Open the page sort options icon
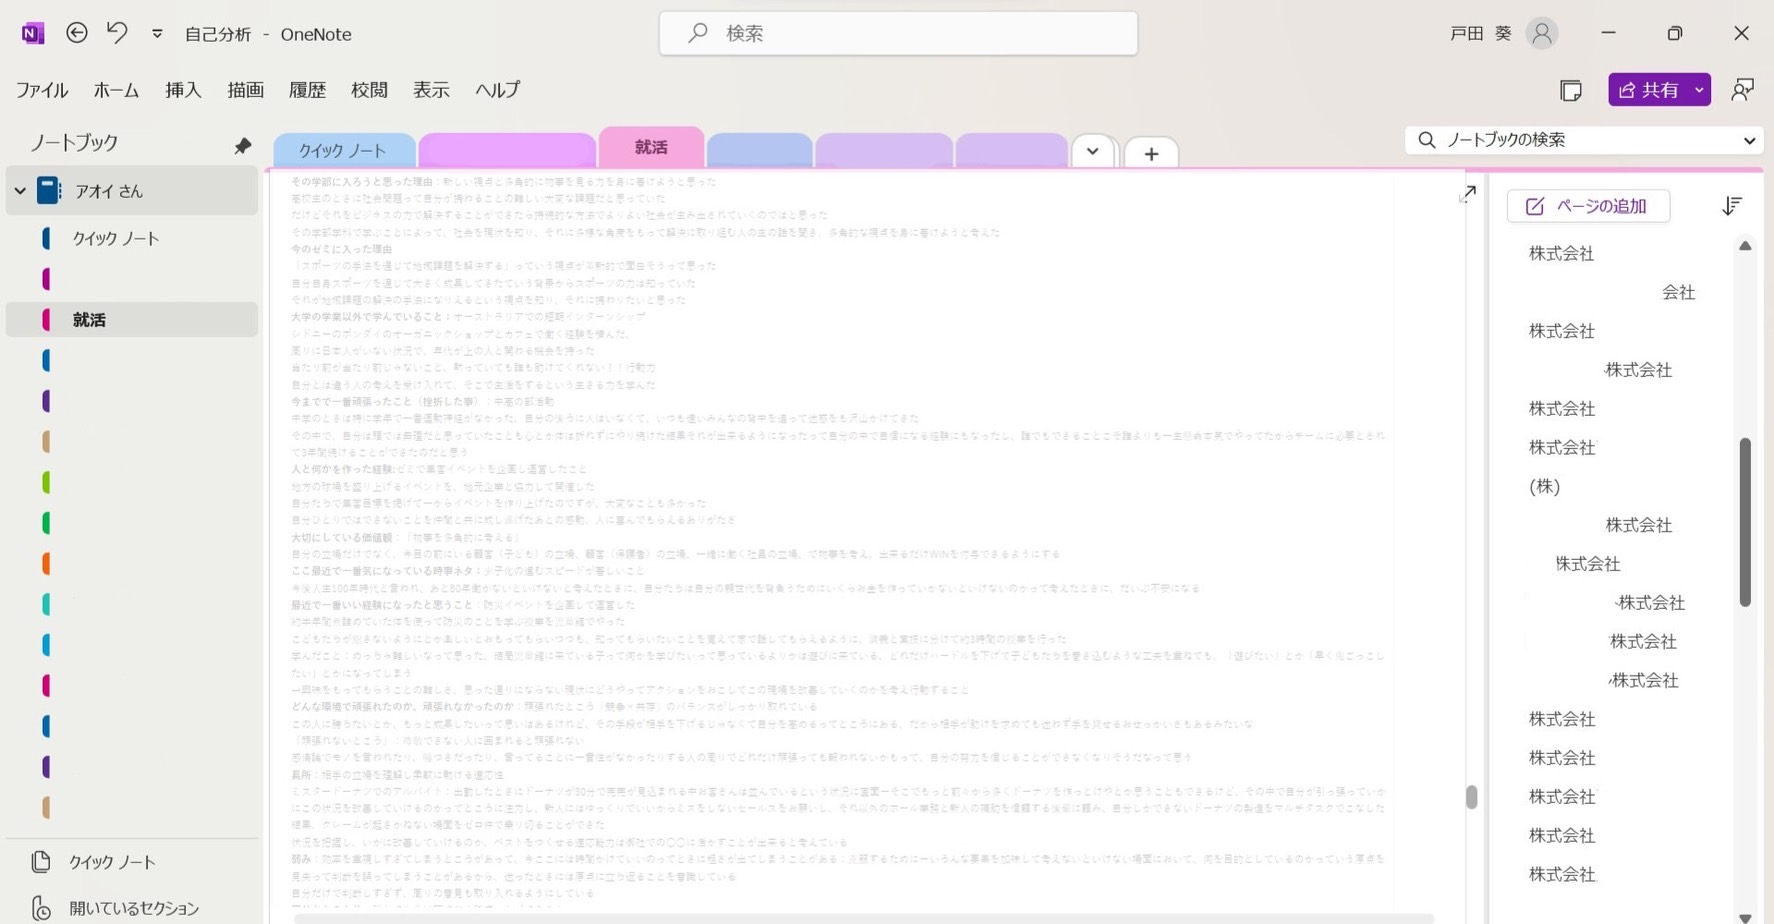 tap(1732, 206)
